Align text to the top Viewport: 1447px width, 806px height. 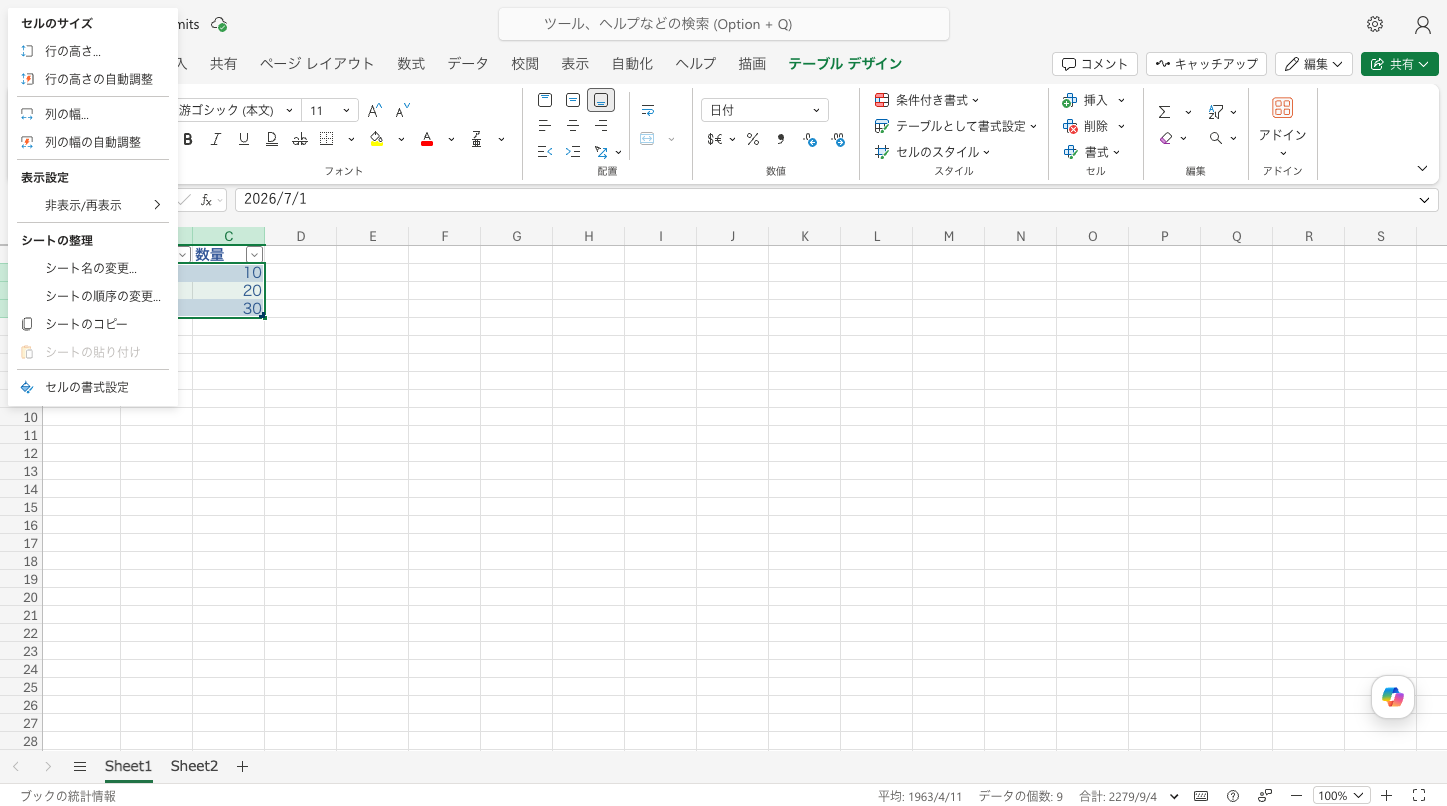pos(545,100)
